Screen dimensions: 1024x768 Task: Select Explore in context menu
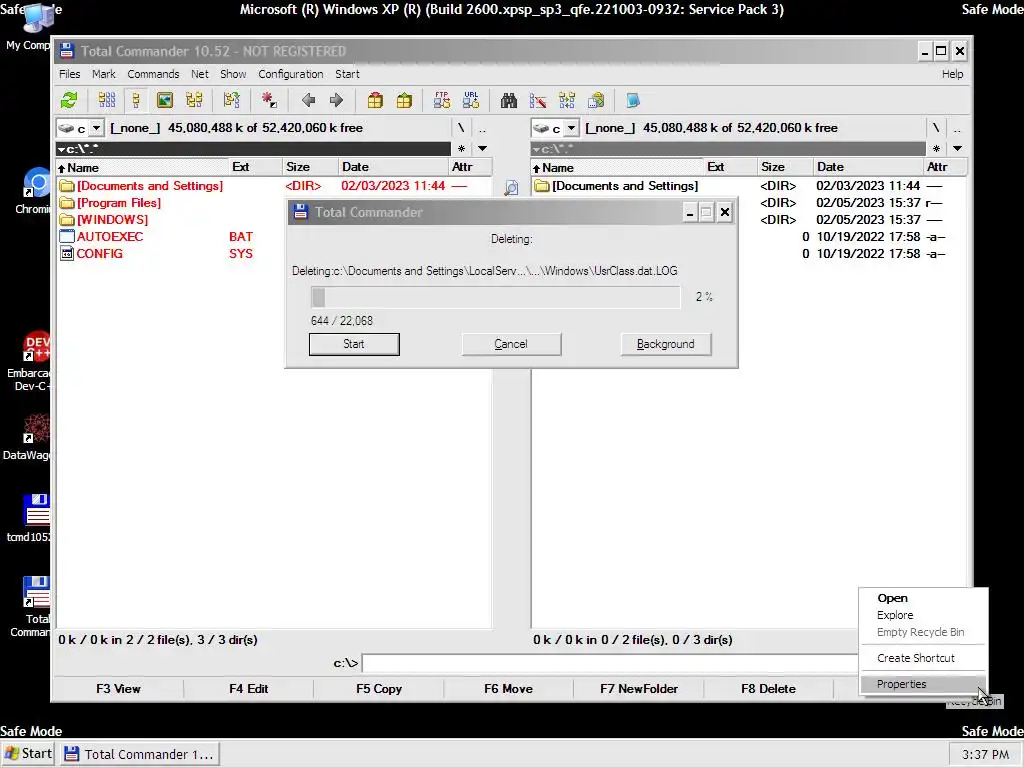pyautogui.click(x=922, y=615)
